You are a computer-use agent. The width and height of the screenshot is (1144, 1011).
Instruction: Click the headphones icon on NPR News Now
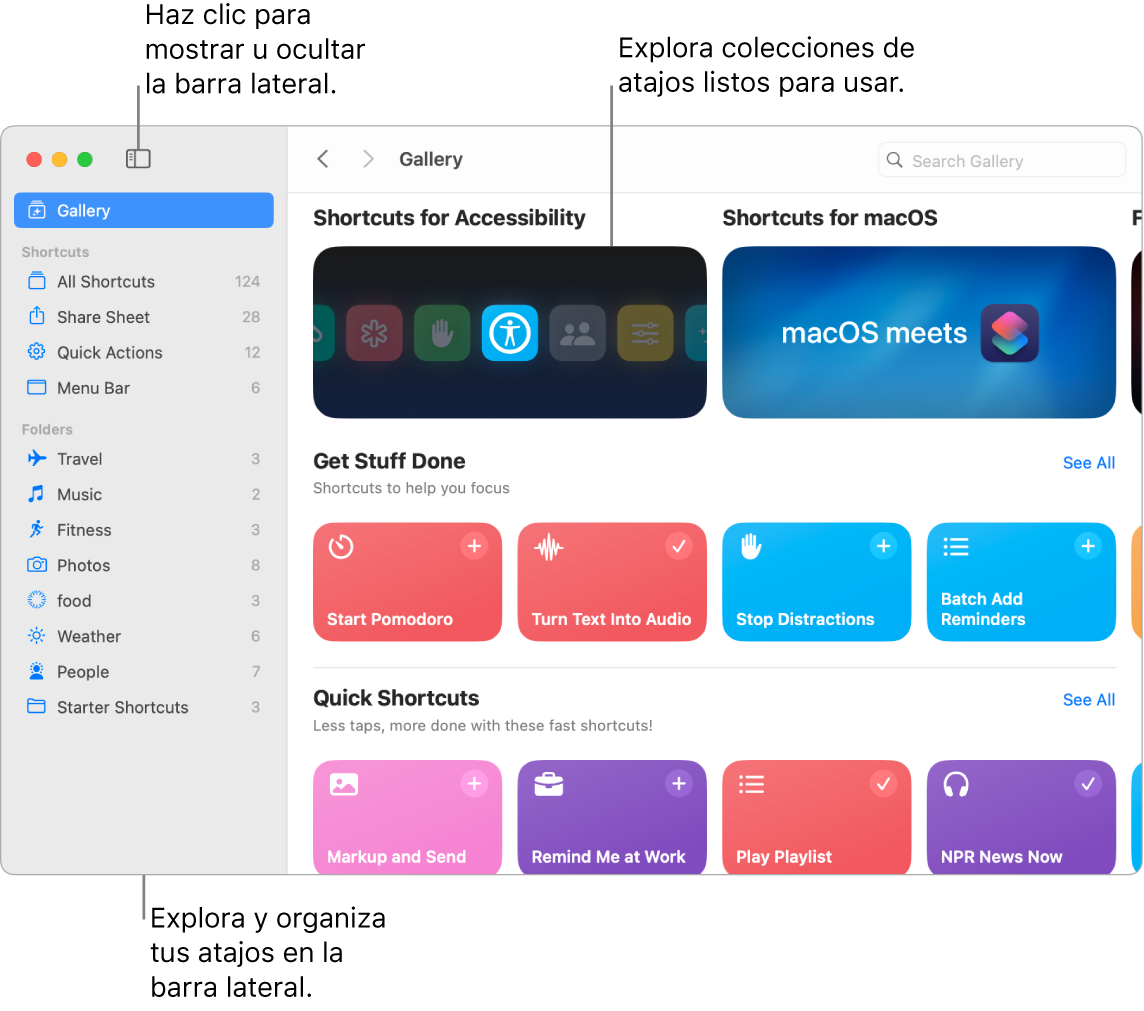click(x=956, y=785)
